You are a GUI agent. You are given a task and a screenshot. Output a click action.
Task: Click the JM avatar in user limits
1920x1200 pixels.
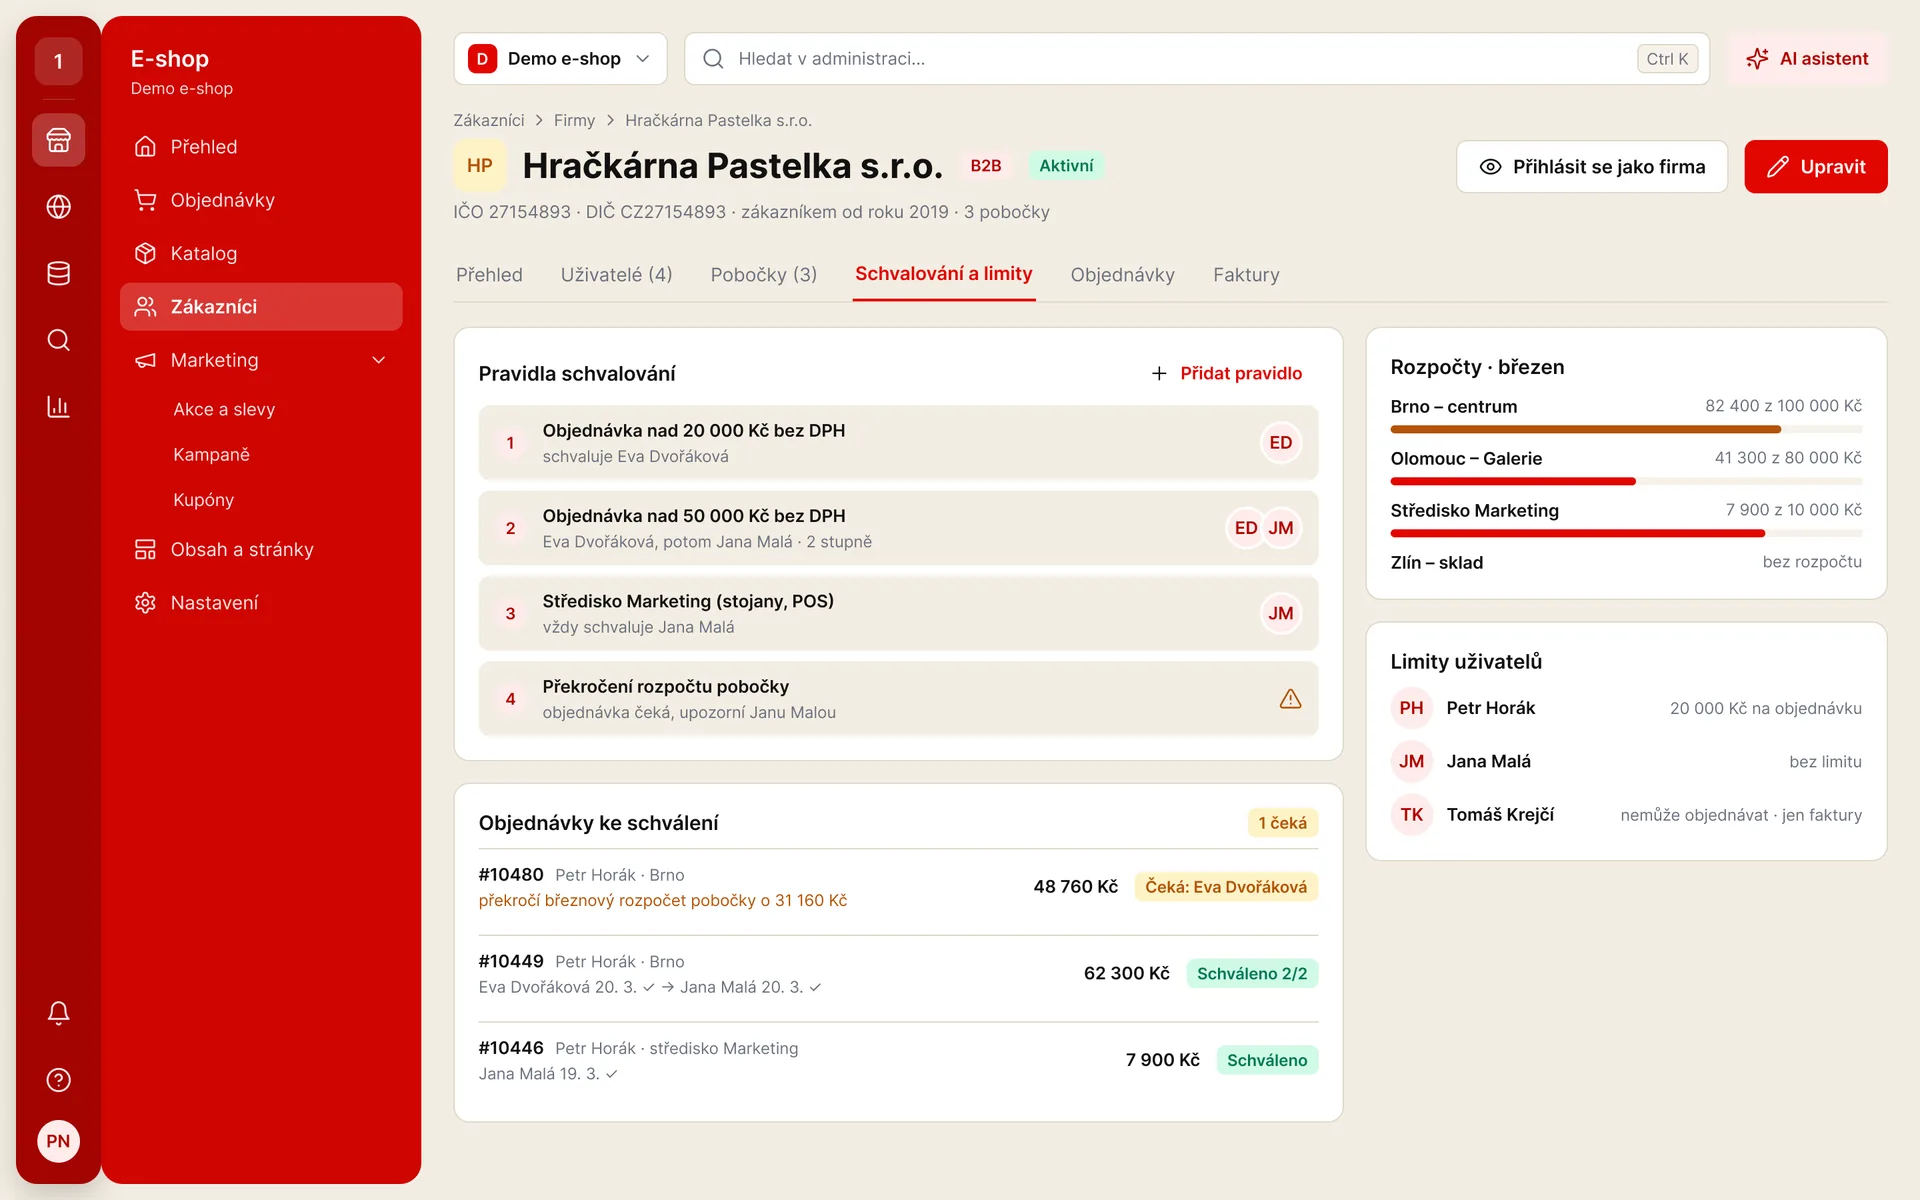click(1411, 762)
